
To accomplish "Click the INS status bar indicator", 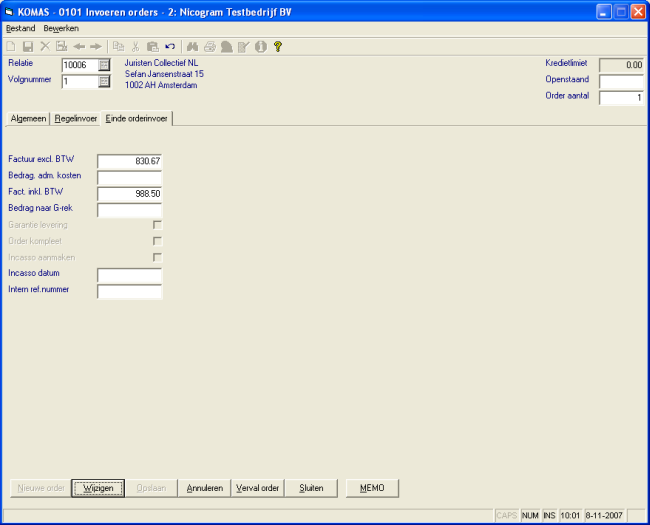I will [x=549, y=515].
